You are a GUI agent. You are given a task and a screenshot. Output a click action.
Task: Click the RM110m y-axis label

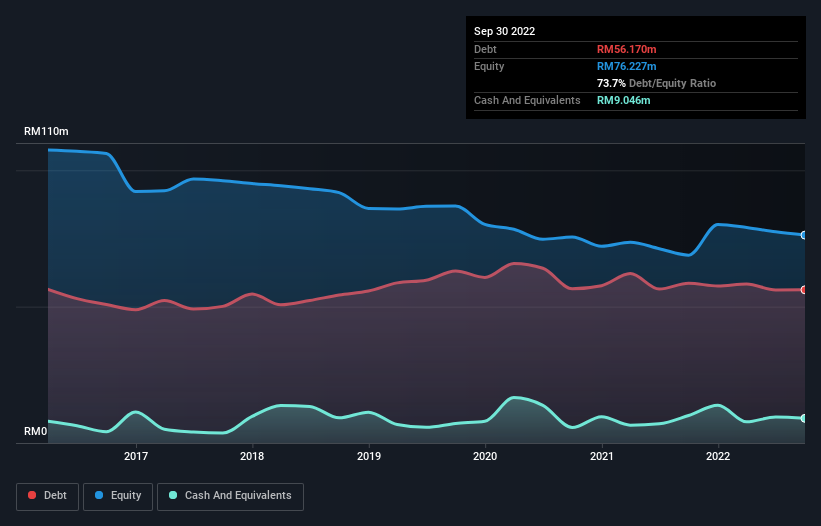[46, 131]
